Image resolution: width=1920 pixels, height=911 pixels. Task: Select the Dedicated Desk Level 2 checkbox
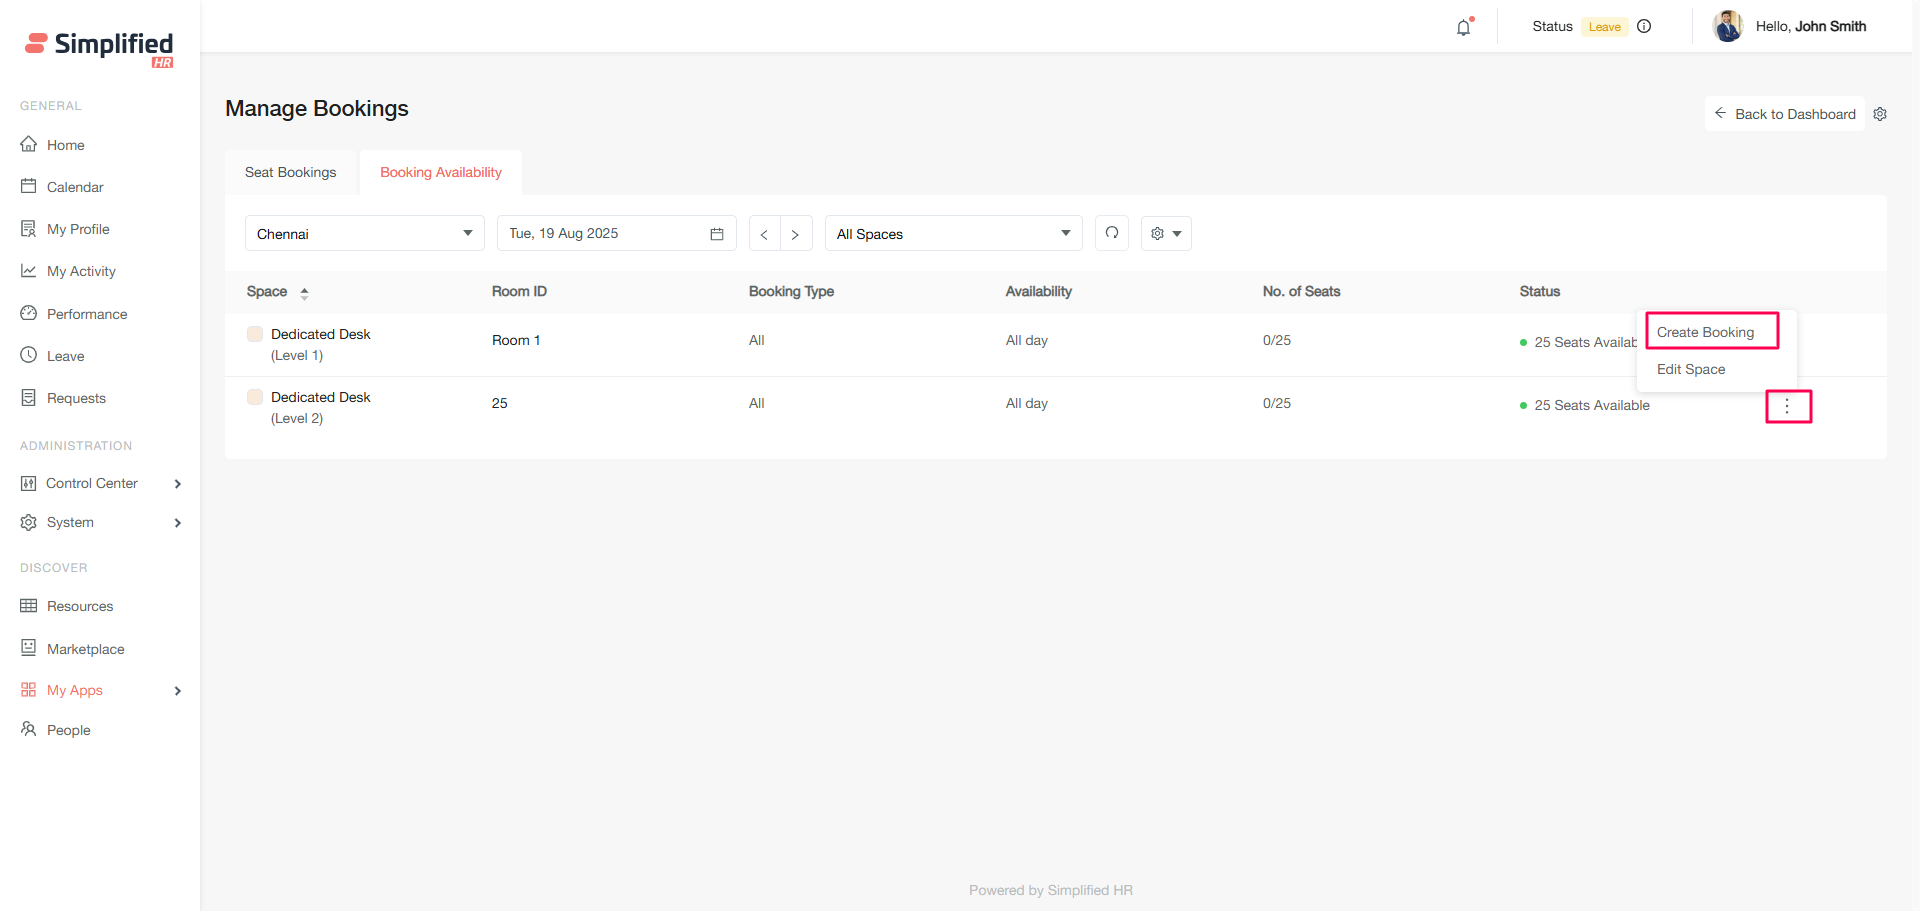pos(255,397)
